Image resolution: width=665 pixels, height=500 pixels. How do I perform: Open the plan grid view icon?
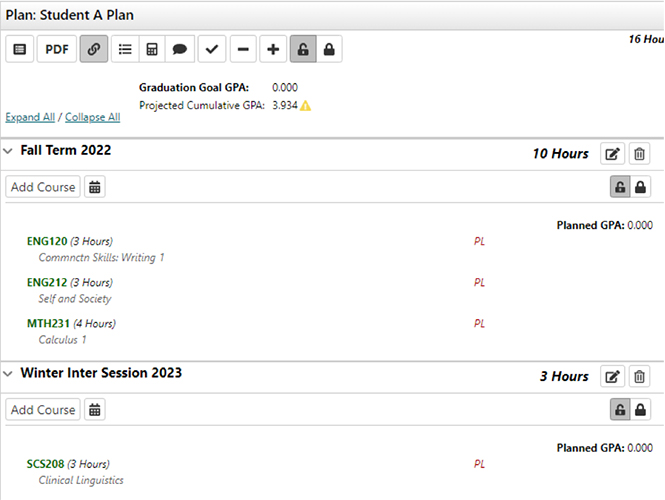click(x=20, y=49)
